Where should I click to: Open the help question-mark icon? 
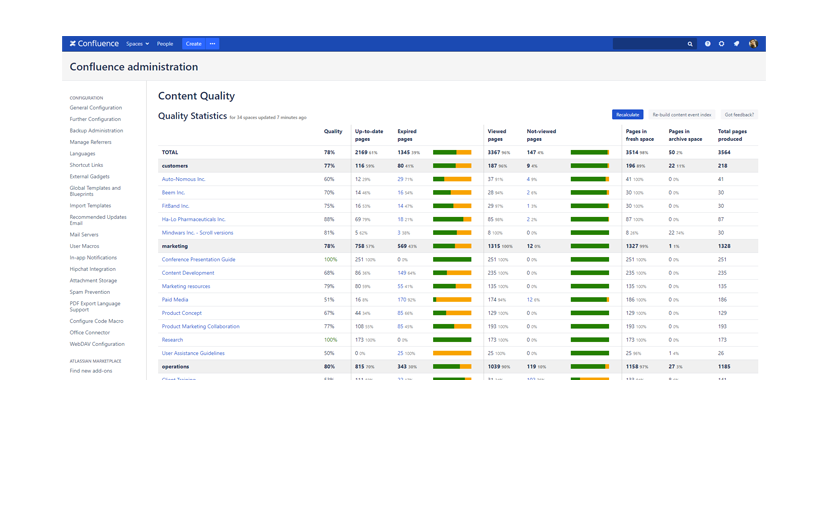[x=708, y=44]
